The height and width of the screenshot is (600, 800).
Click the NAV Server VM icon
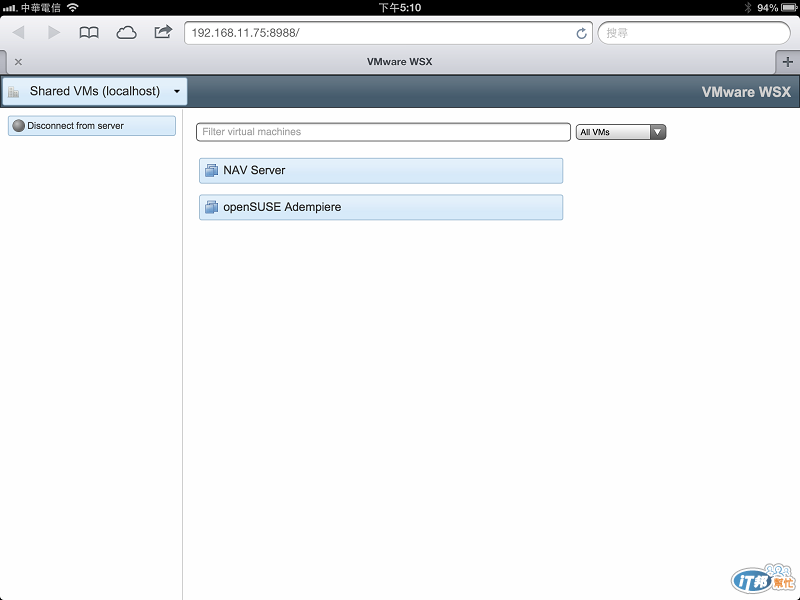tap(211, 170)
